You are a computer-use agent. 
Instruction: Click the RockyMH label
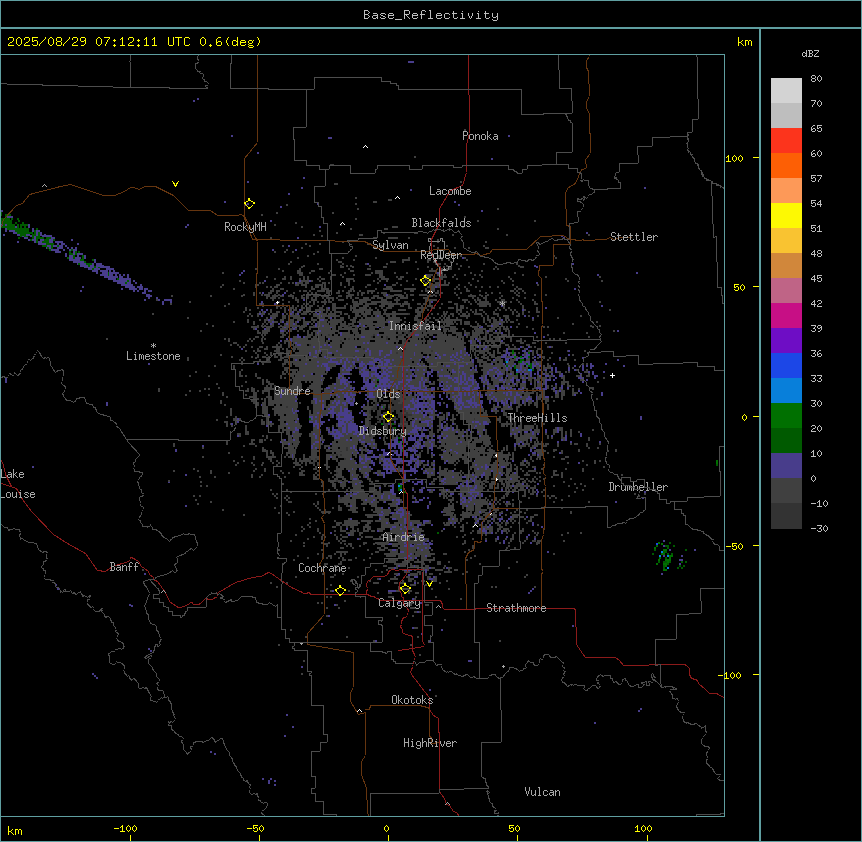(x=245, y=227)
